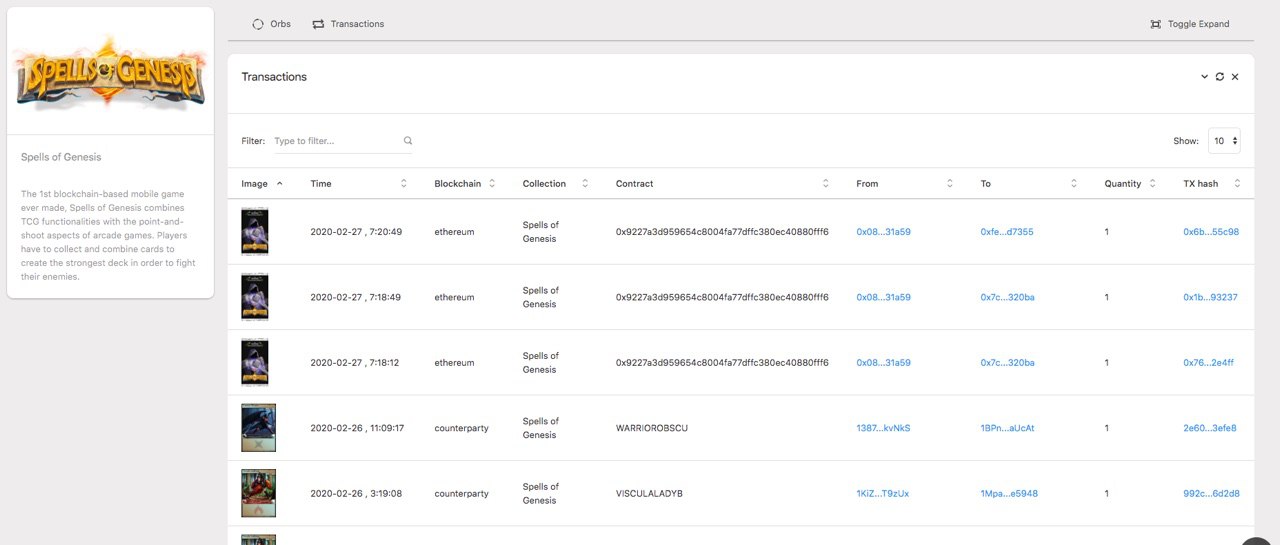Open card thumbnail for 7:18:49 transaction
Image resolution: width=1280 pixels, height=545 pixels.
point(255,297)
